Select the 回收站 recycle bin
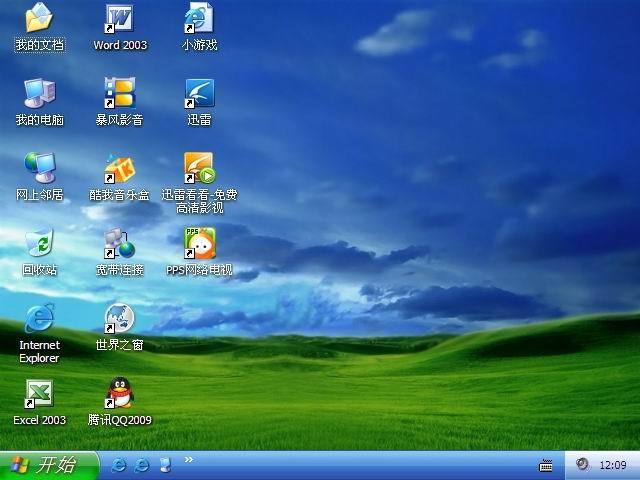This screenshot has height=480, width=640. pyautogui.click(x=39, y=243)
